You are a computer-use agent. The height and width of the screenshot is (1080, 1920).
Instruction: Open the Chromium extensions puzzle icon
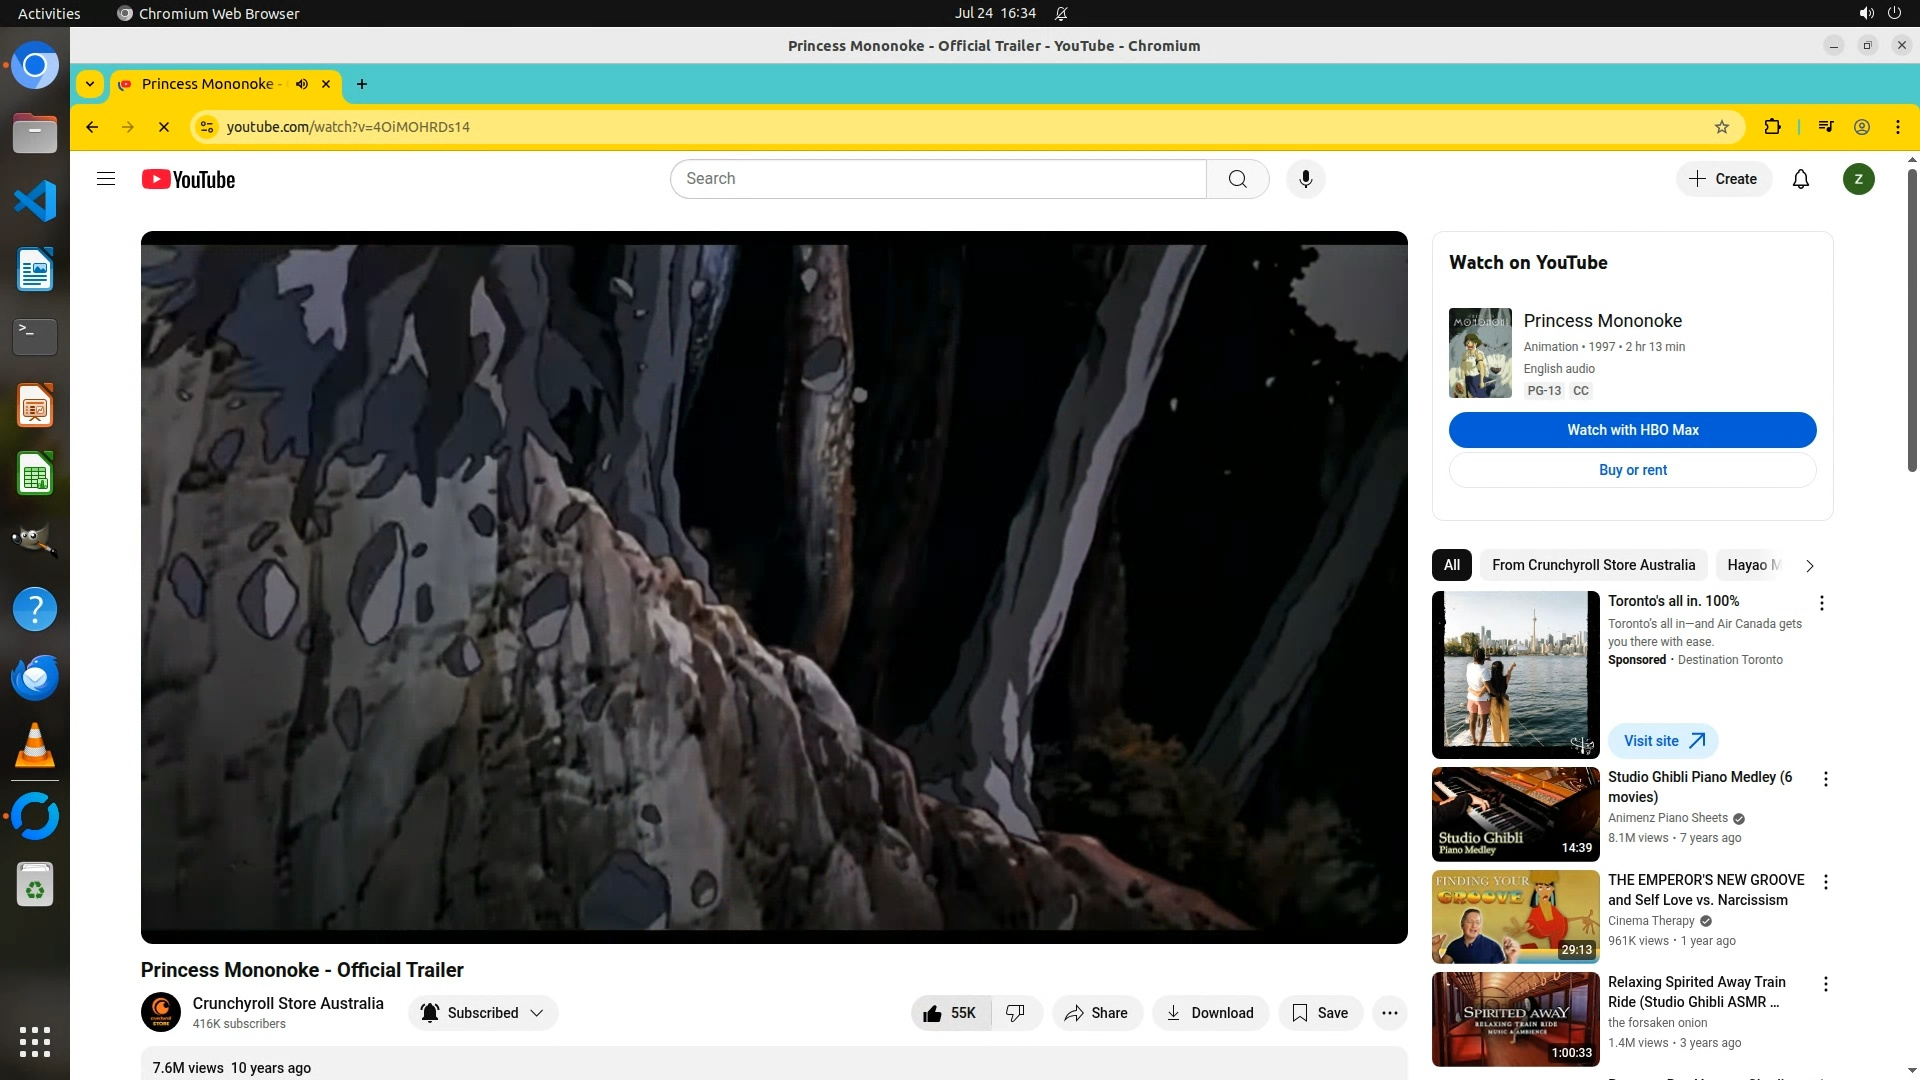pyautogui.click(x=1772, y=127)
